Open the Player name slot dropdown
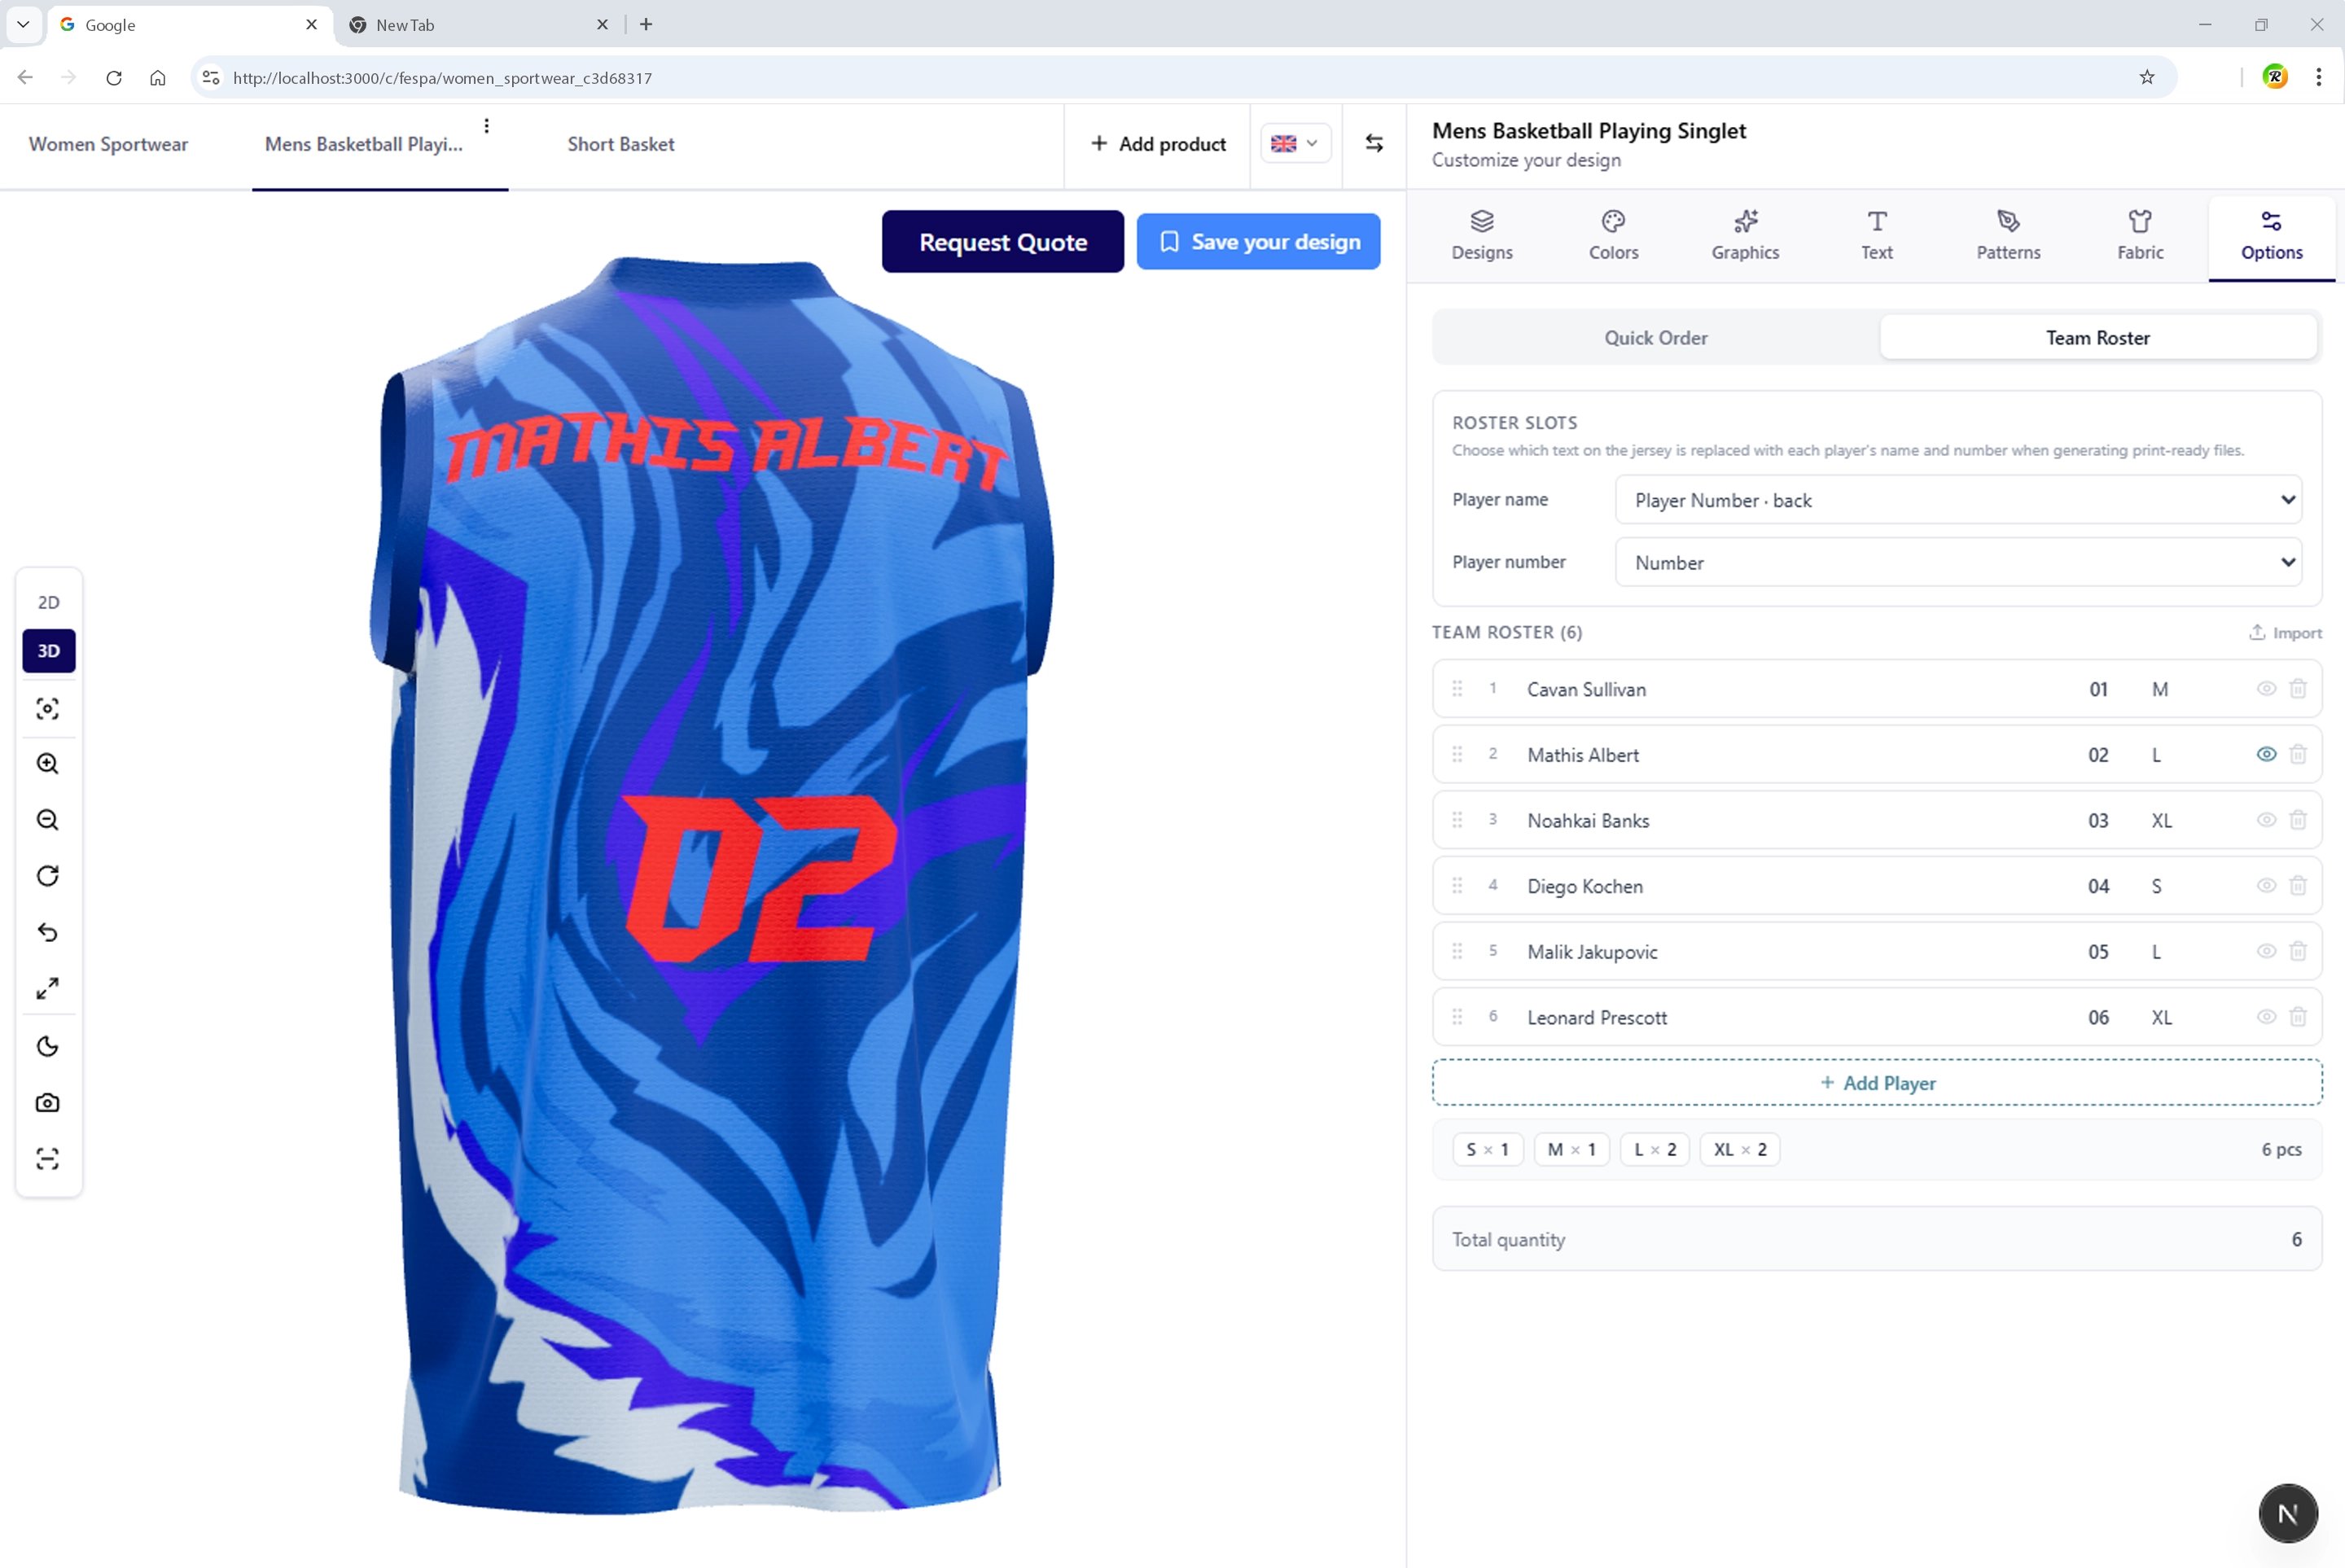Viewport: 2345px width, 1568px height. pyautogui.click(x=1958, y=500)
